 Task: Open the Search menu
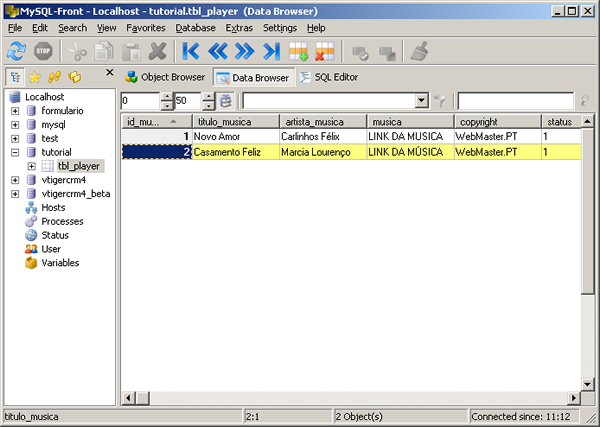click(72, 28)
